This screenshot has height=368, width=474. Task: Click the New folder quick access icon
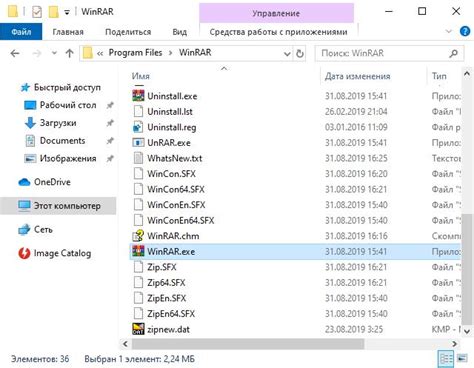click(54, 12)
